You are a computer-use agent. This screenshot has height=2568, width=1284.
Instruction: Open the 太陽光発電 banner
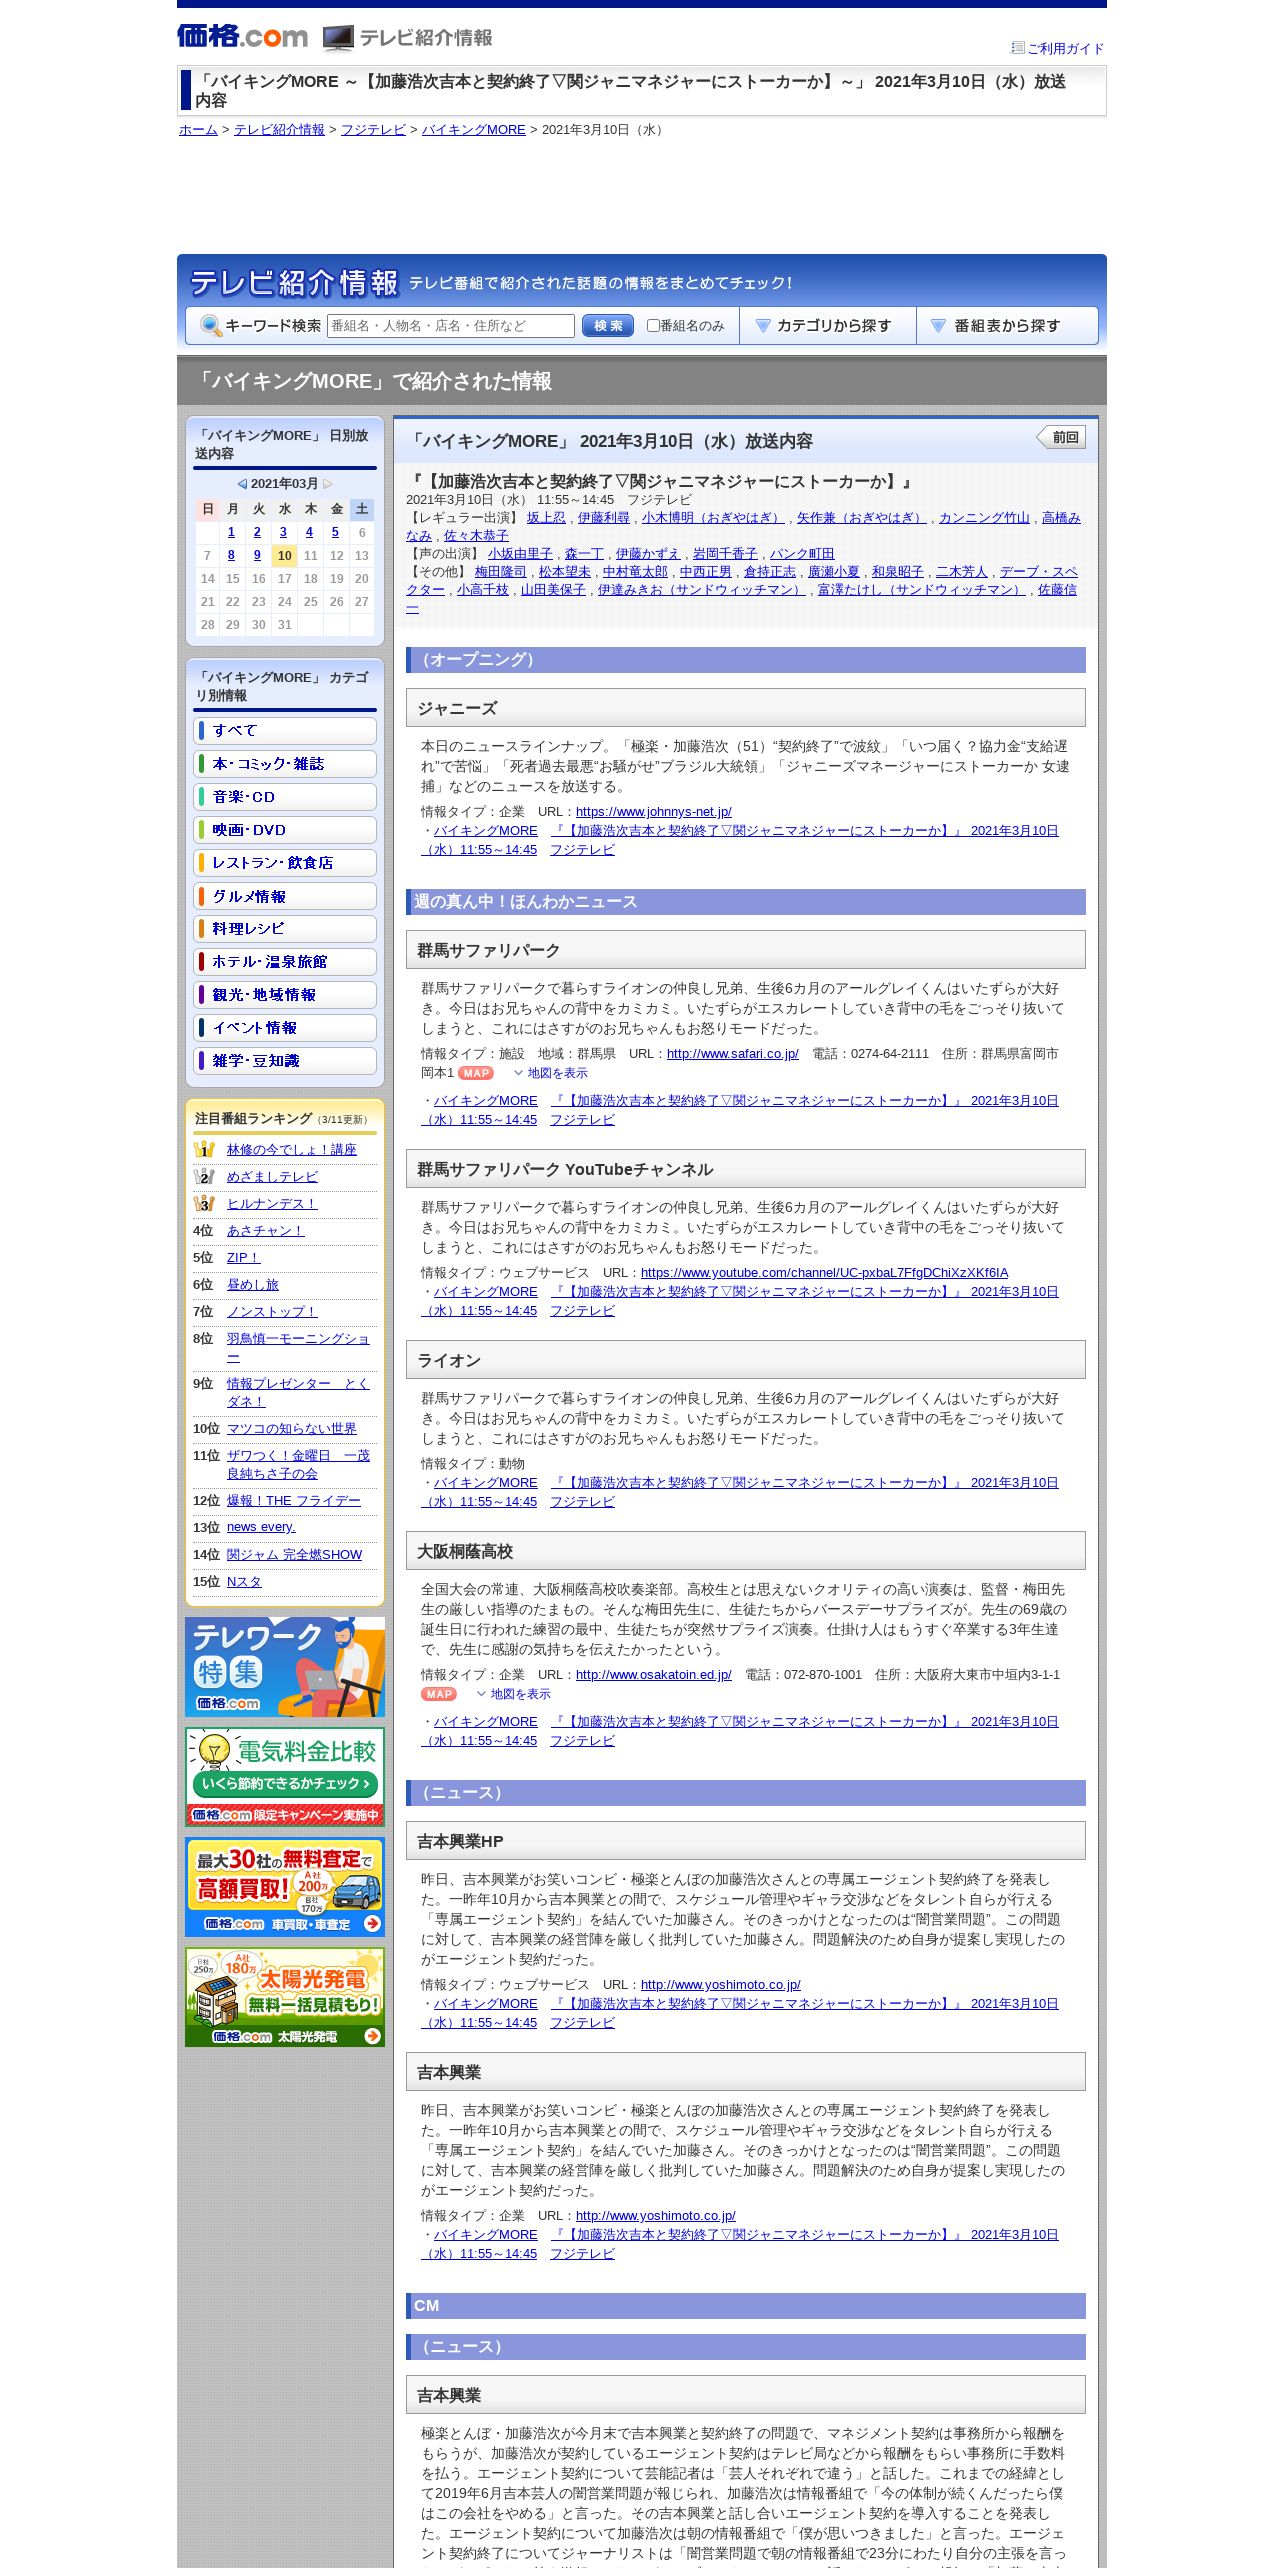[x=285, y=1997]
